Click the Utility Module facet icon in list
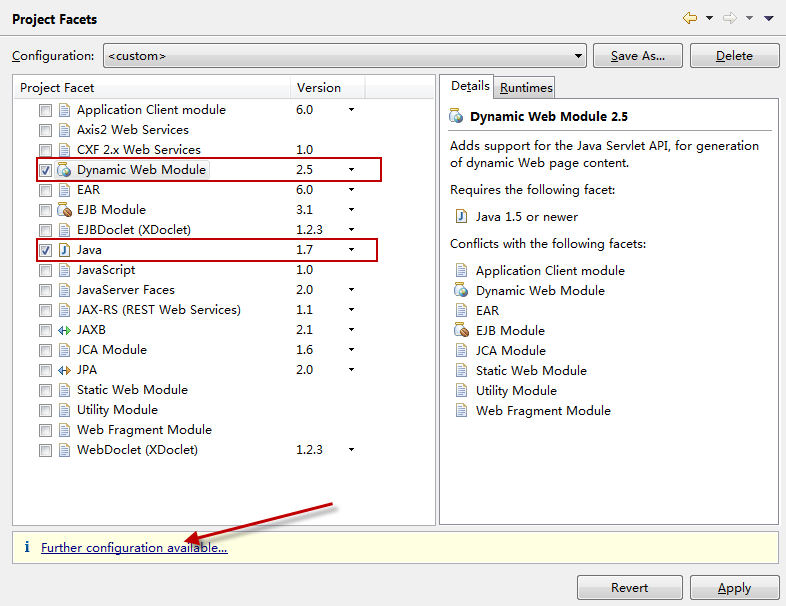Viewport: 786px width, 606px height. 64,410
